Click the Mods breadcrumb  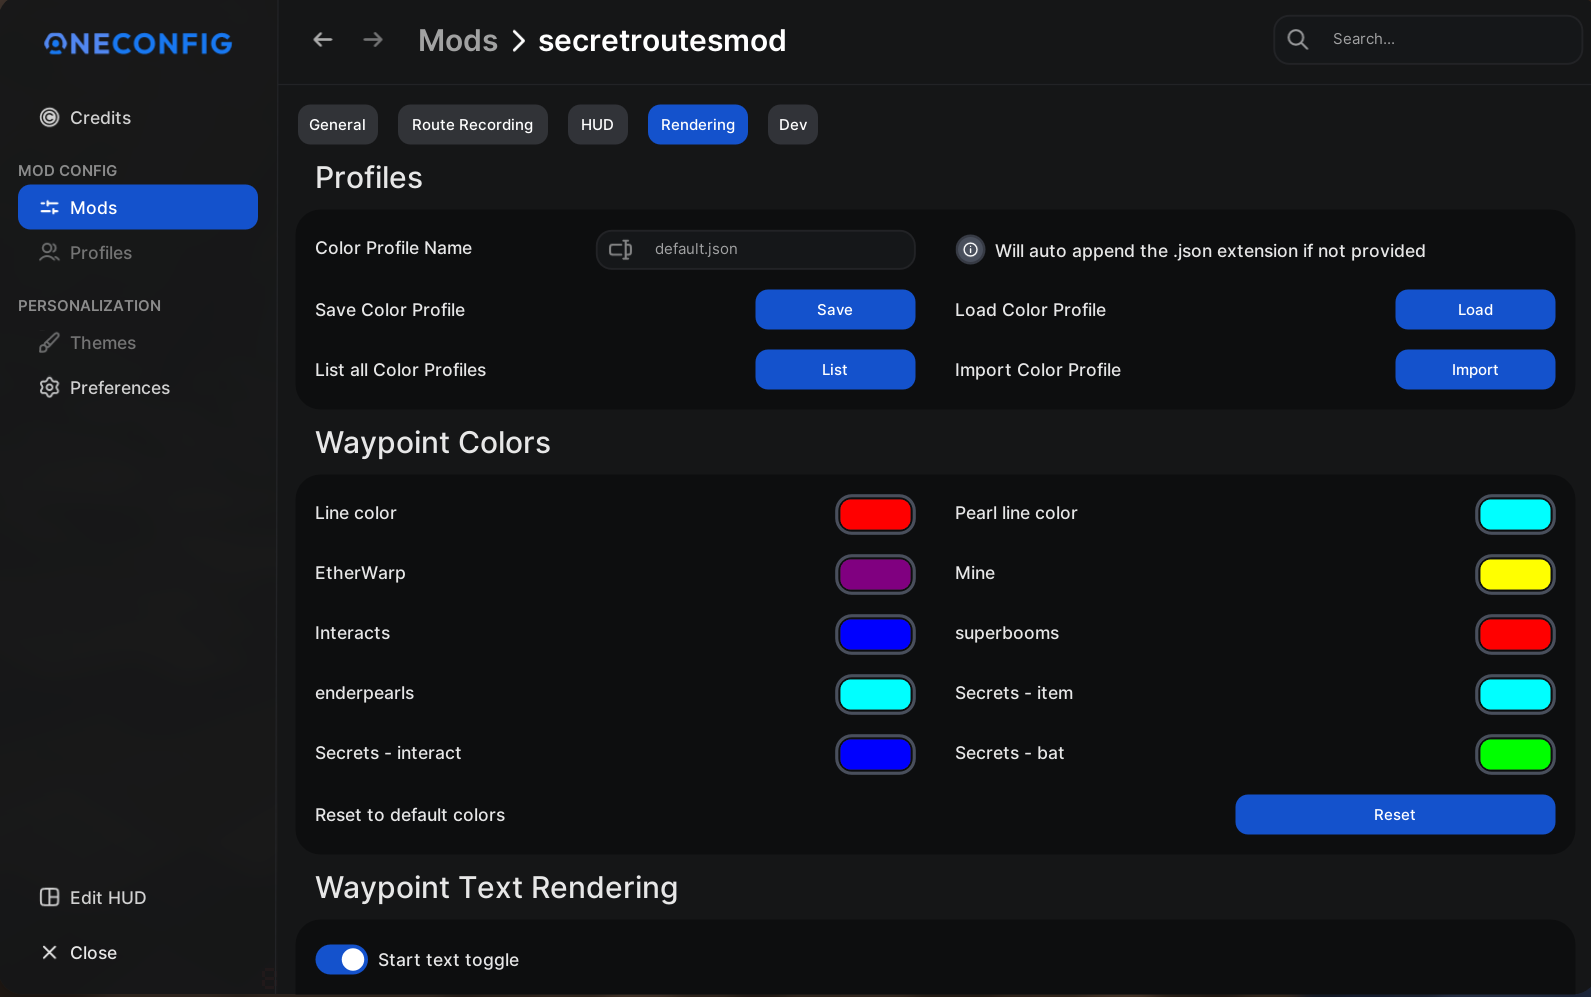[458, 41]
